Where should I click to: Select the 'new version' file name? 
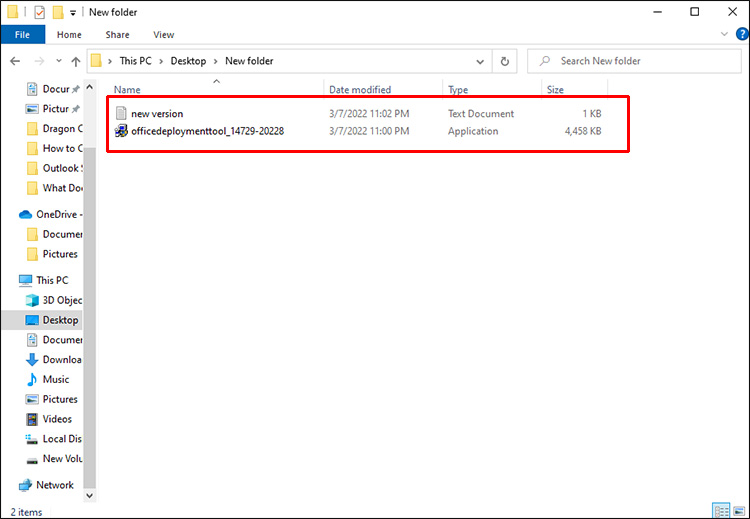point(157,114)
